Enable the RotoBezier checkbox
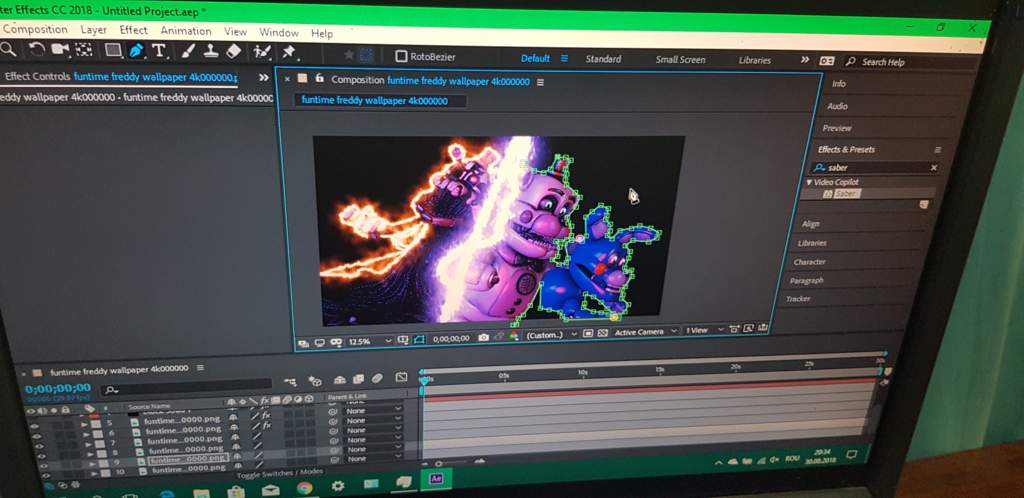The width and height of the screenshot is (1024, 498). 401,57
